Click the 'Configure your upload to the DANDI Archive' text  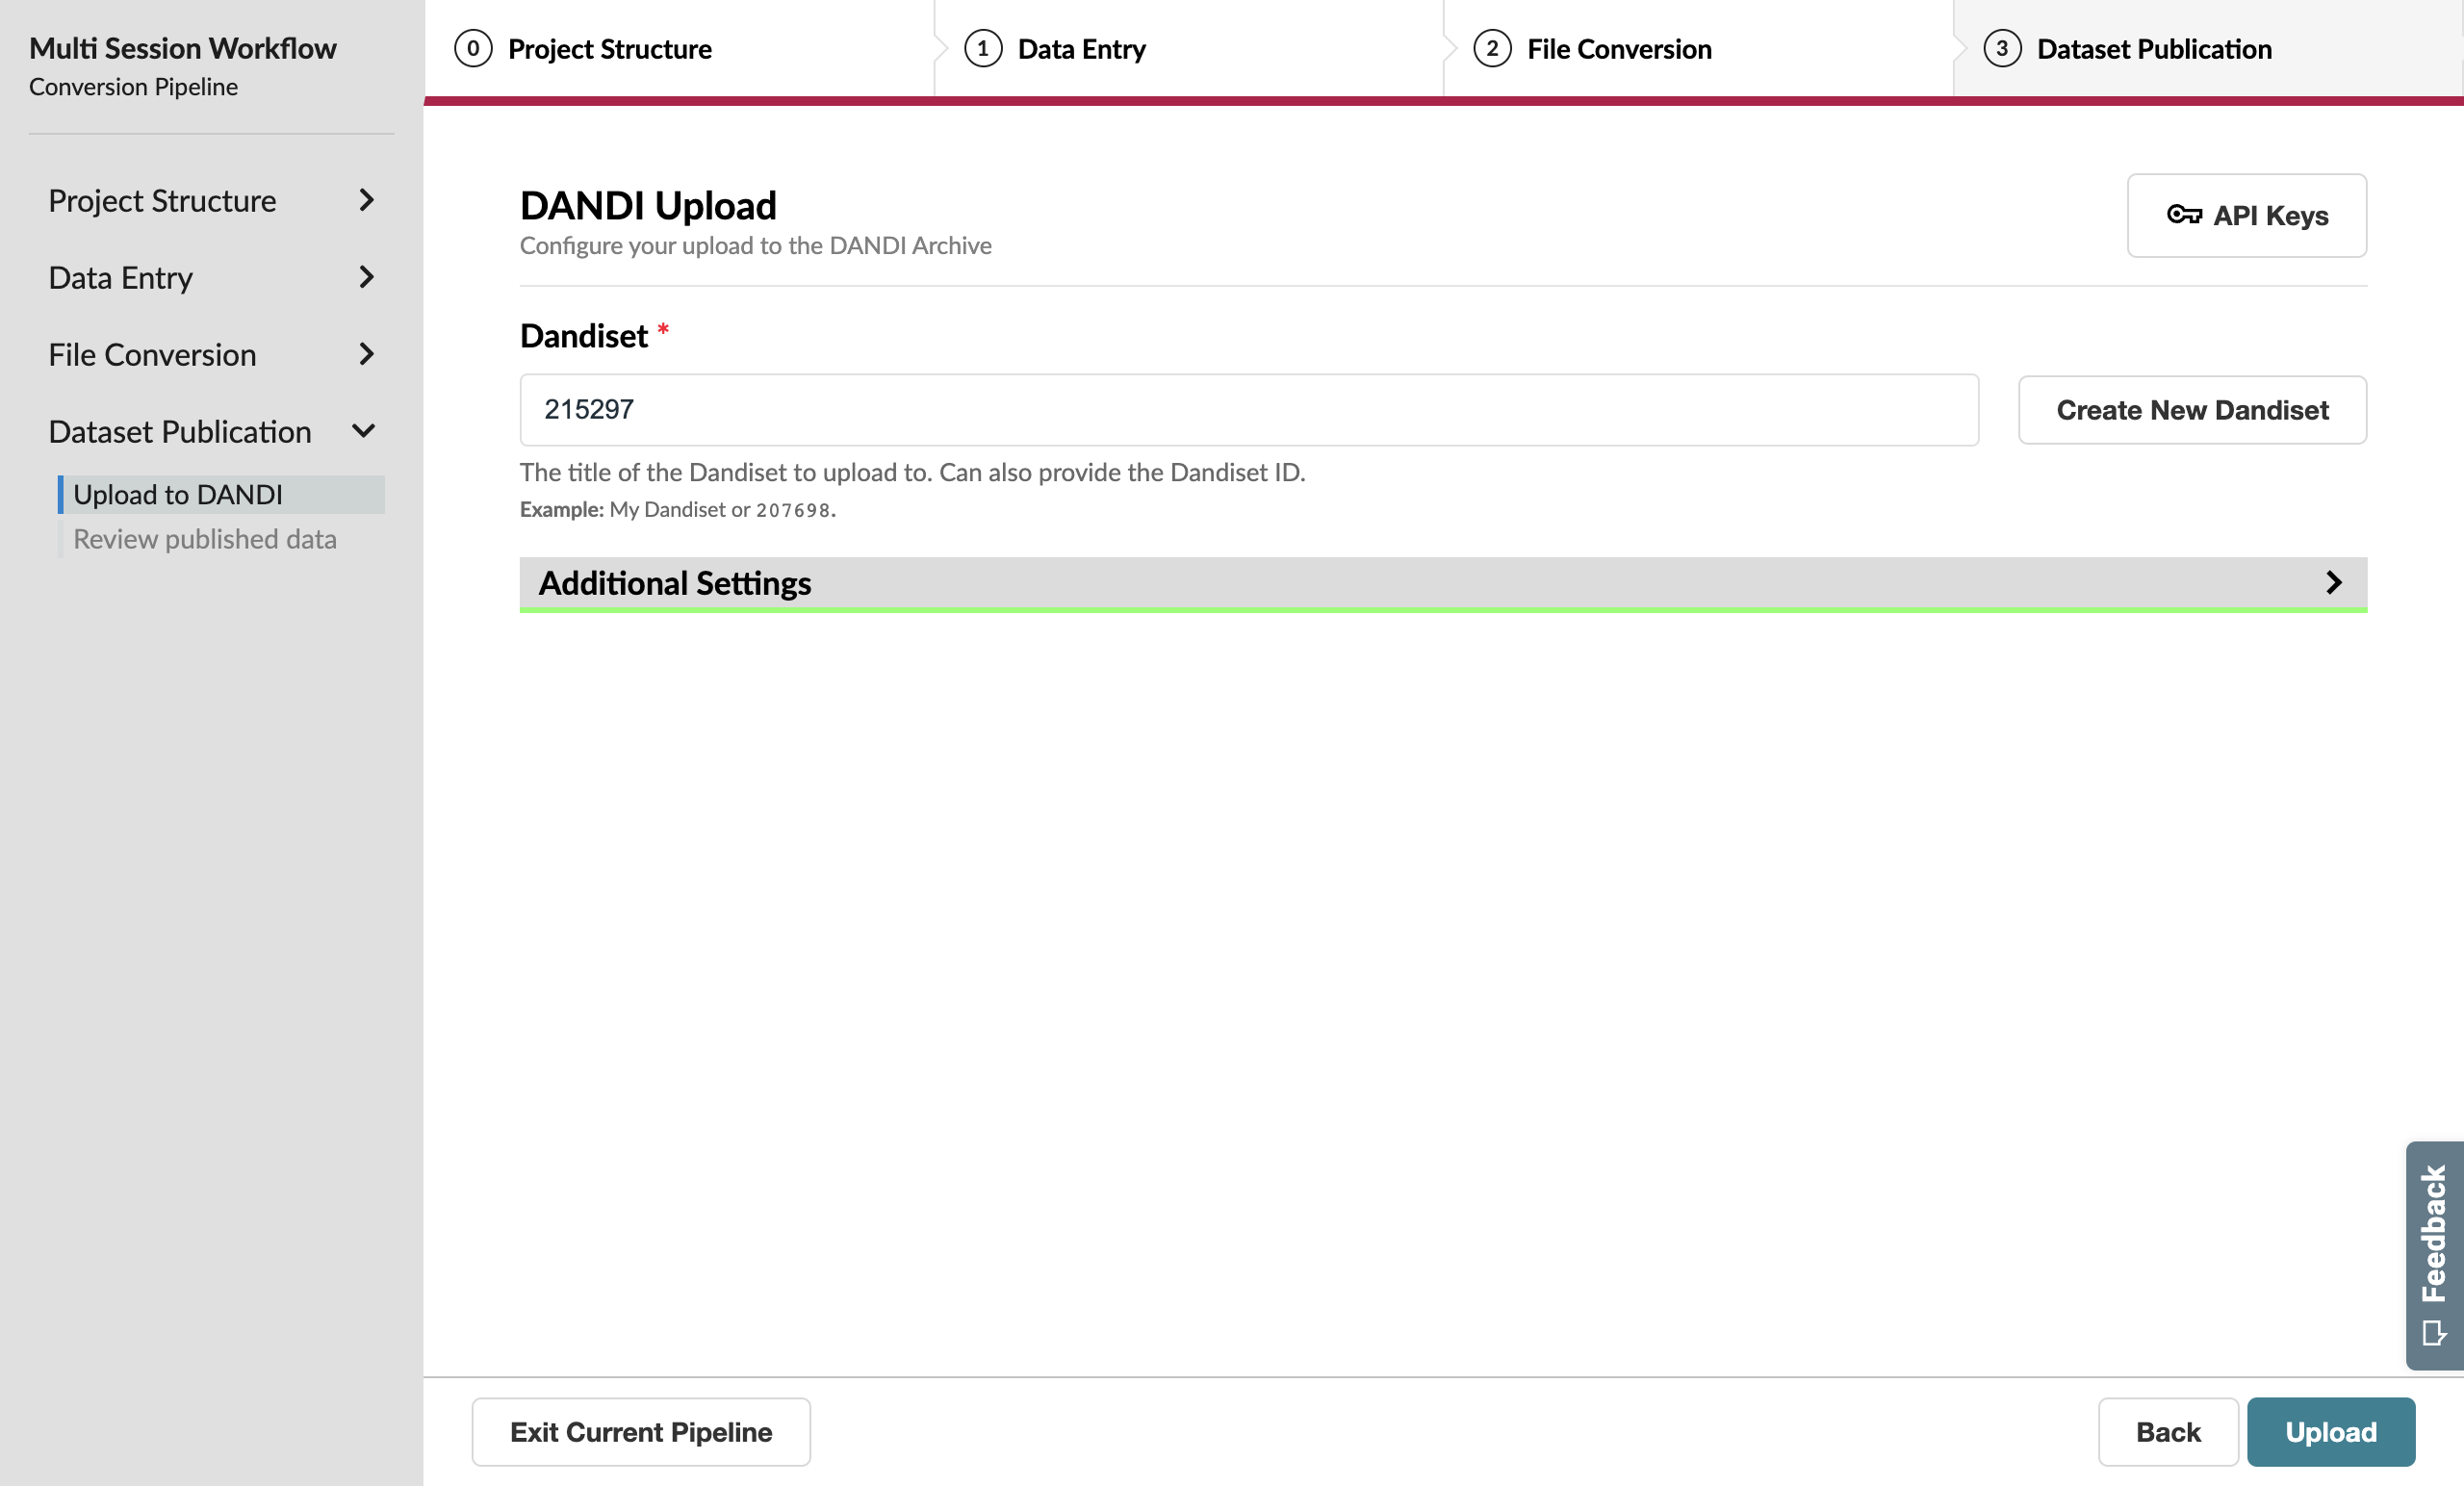pos(755,246)
